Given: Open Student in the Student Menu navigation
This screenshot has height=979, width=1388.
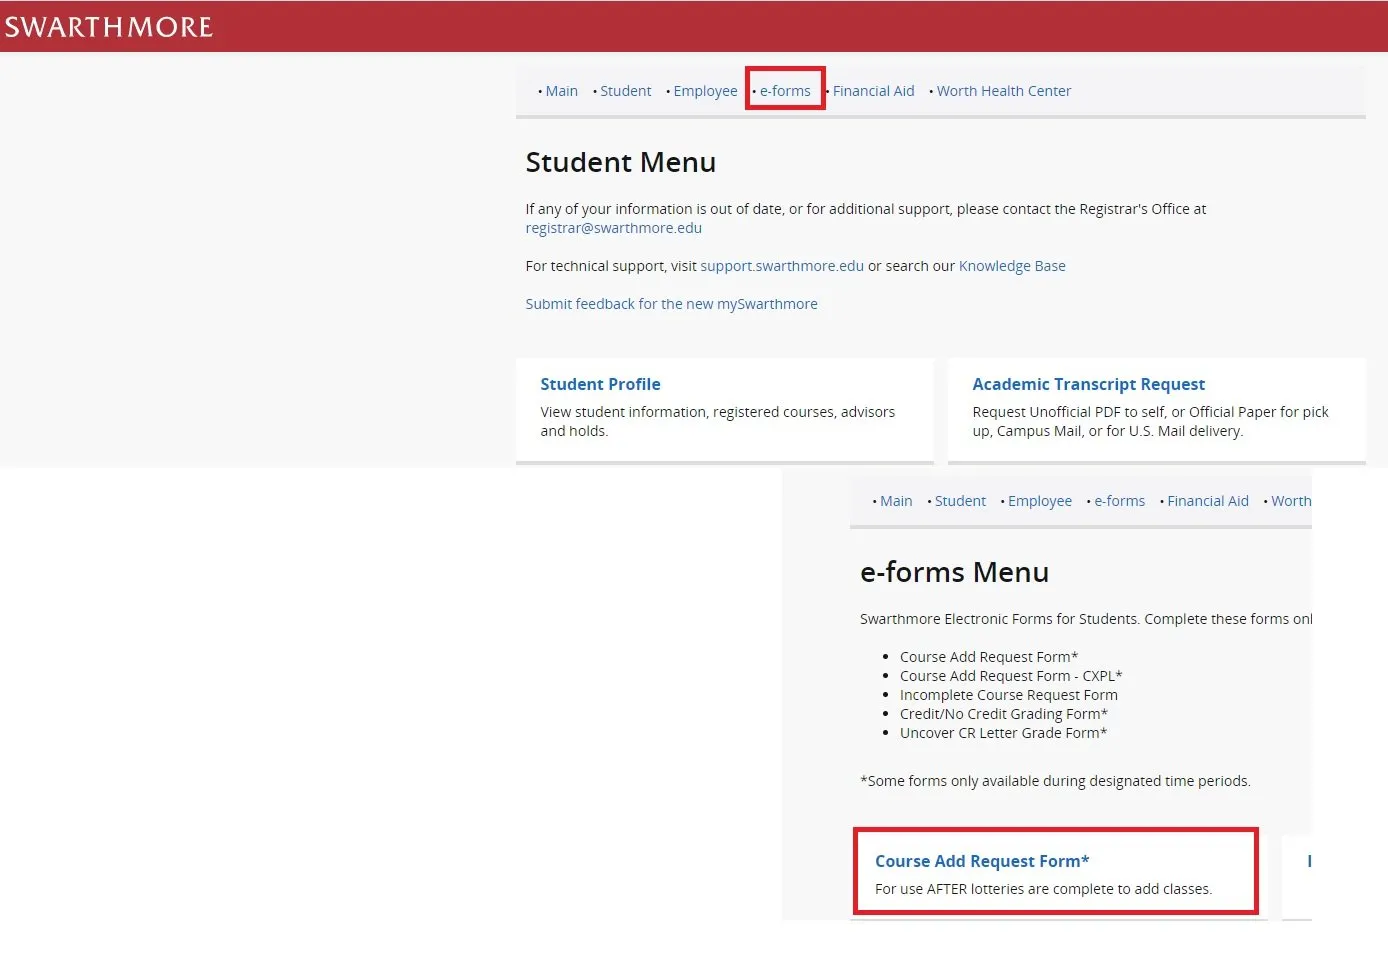Looking at the screenshot, I should [x=625, y=91].
